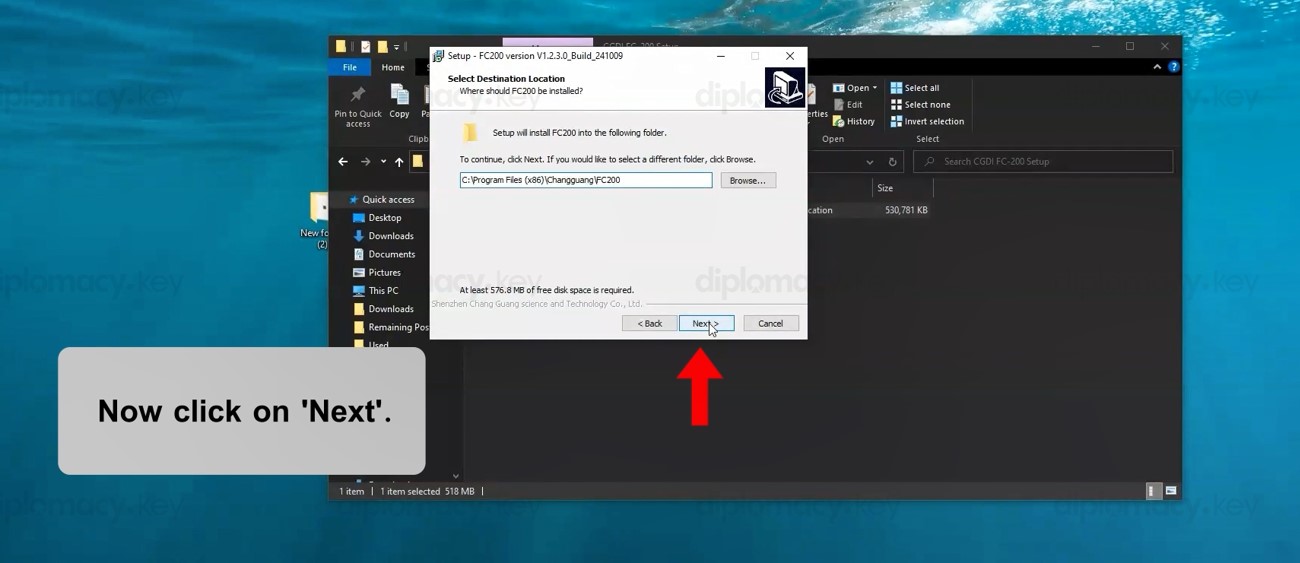Screen dimensions: 1300x563
Task: Click the Select none icon
Action: tap(896, 105)
